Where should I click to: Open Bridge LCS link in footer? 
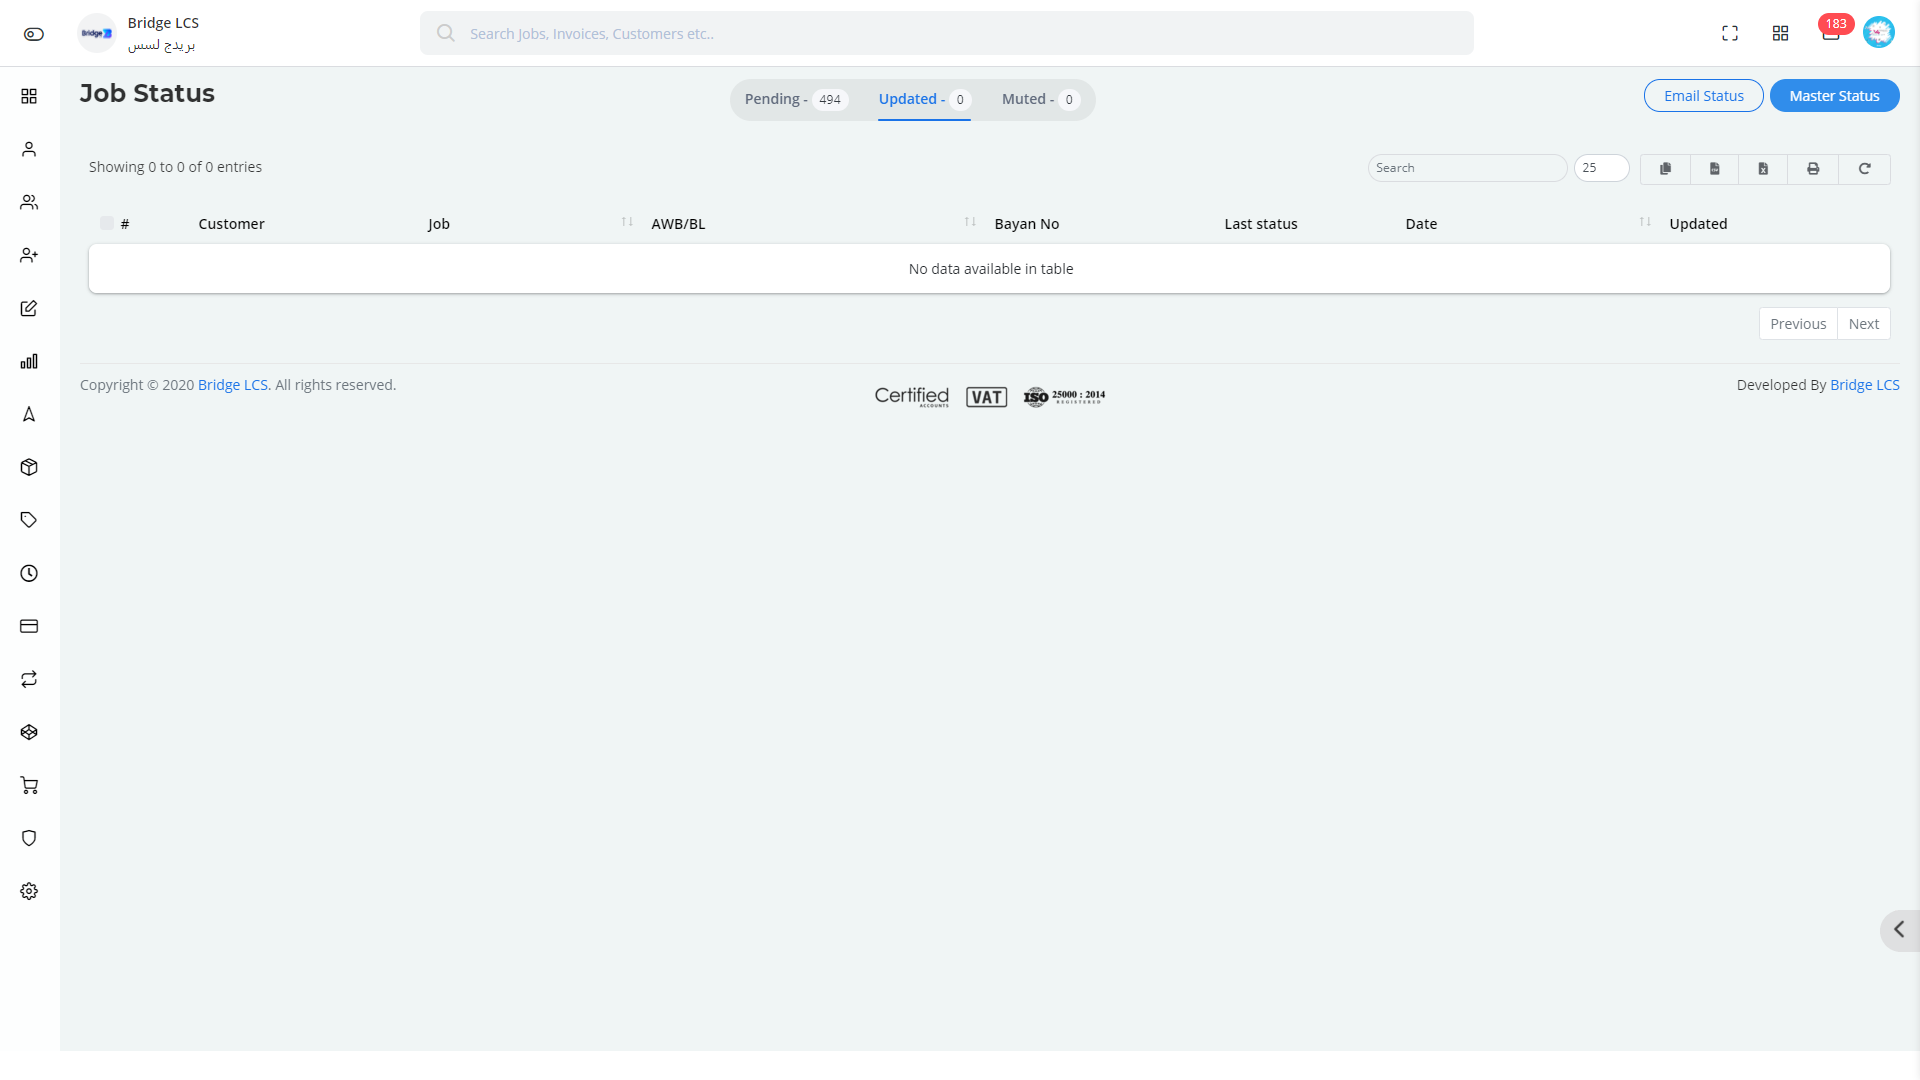tap(232, 385)
